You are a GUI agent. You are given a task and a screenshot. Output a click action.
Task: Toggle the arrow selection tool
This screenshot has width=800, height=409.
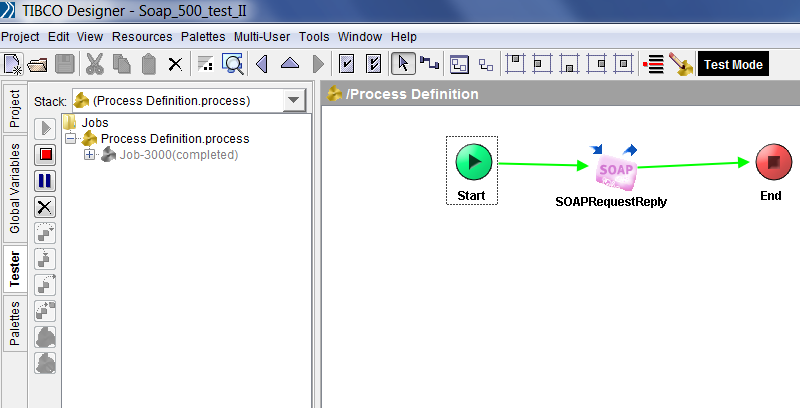(x=403, y=65)
